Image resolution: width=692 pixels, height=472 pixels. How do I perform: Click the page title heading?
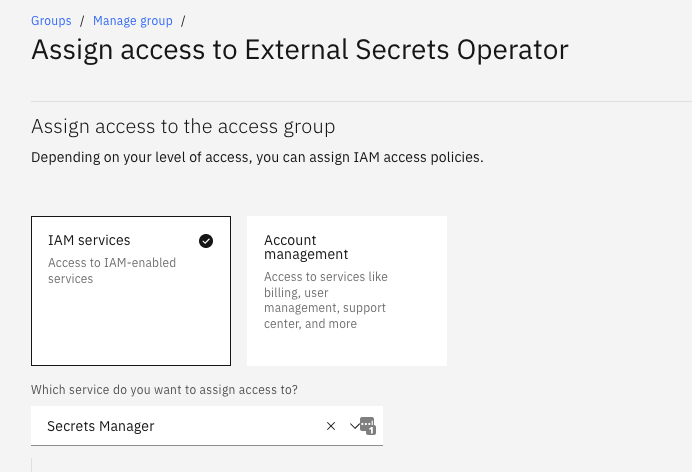pyautogui.click(x=300, y=50)
